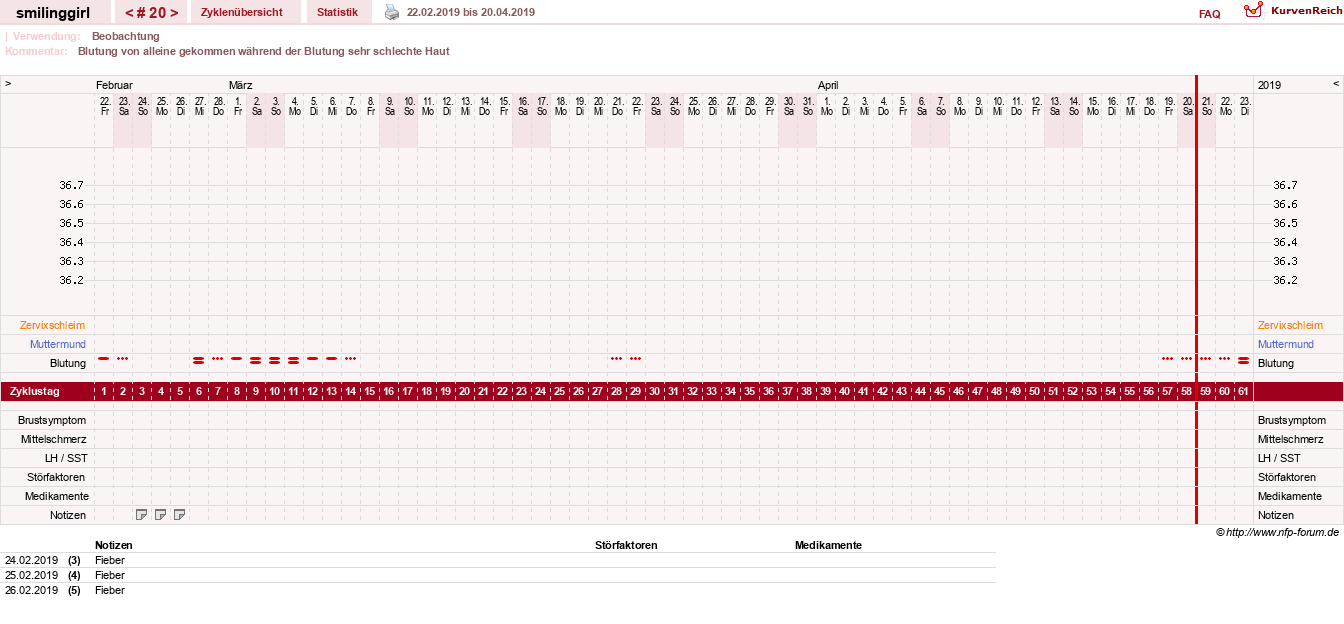Select cycle day 14 cell
Screen dimensions: 1344x624
351,391
